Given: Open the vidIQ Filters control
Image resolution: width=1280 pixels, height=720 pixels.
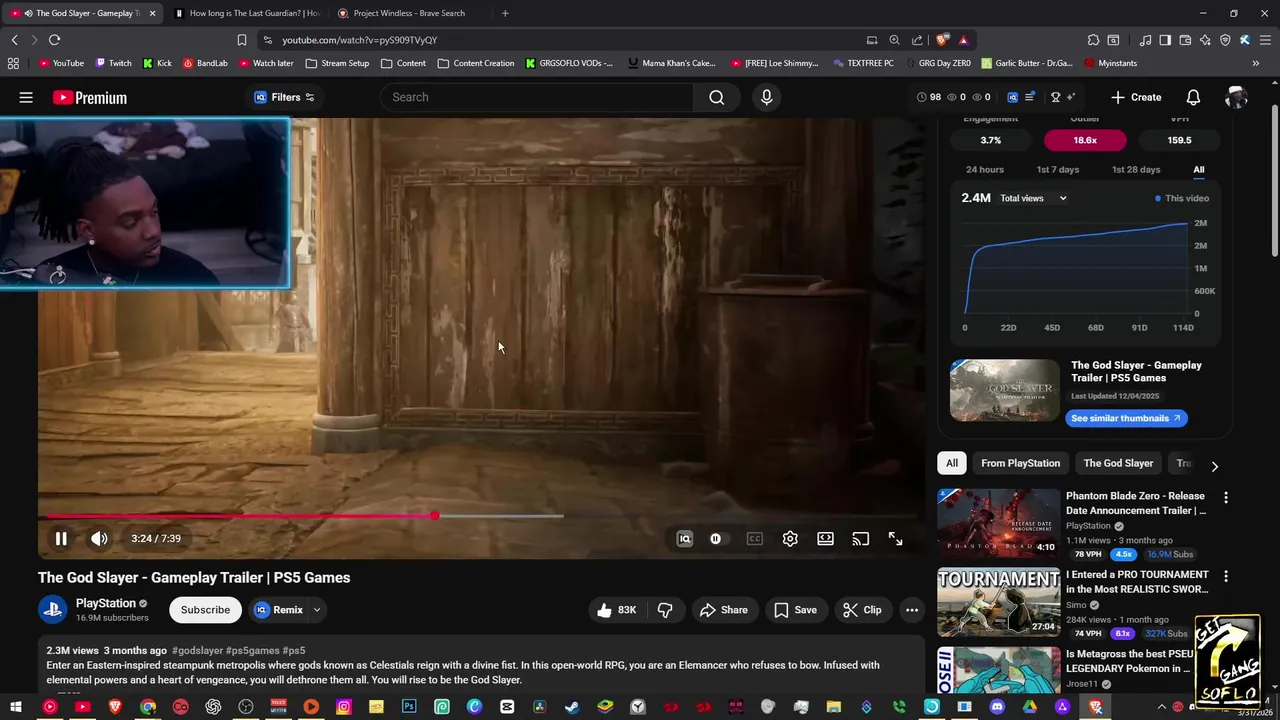Looking at the screenshot, I should (284, 97).
